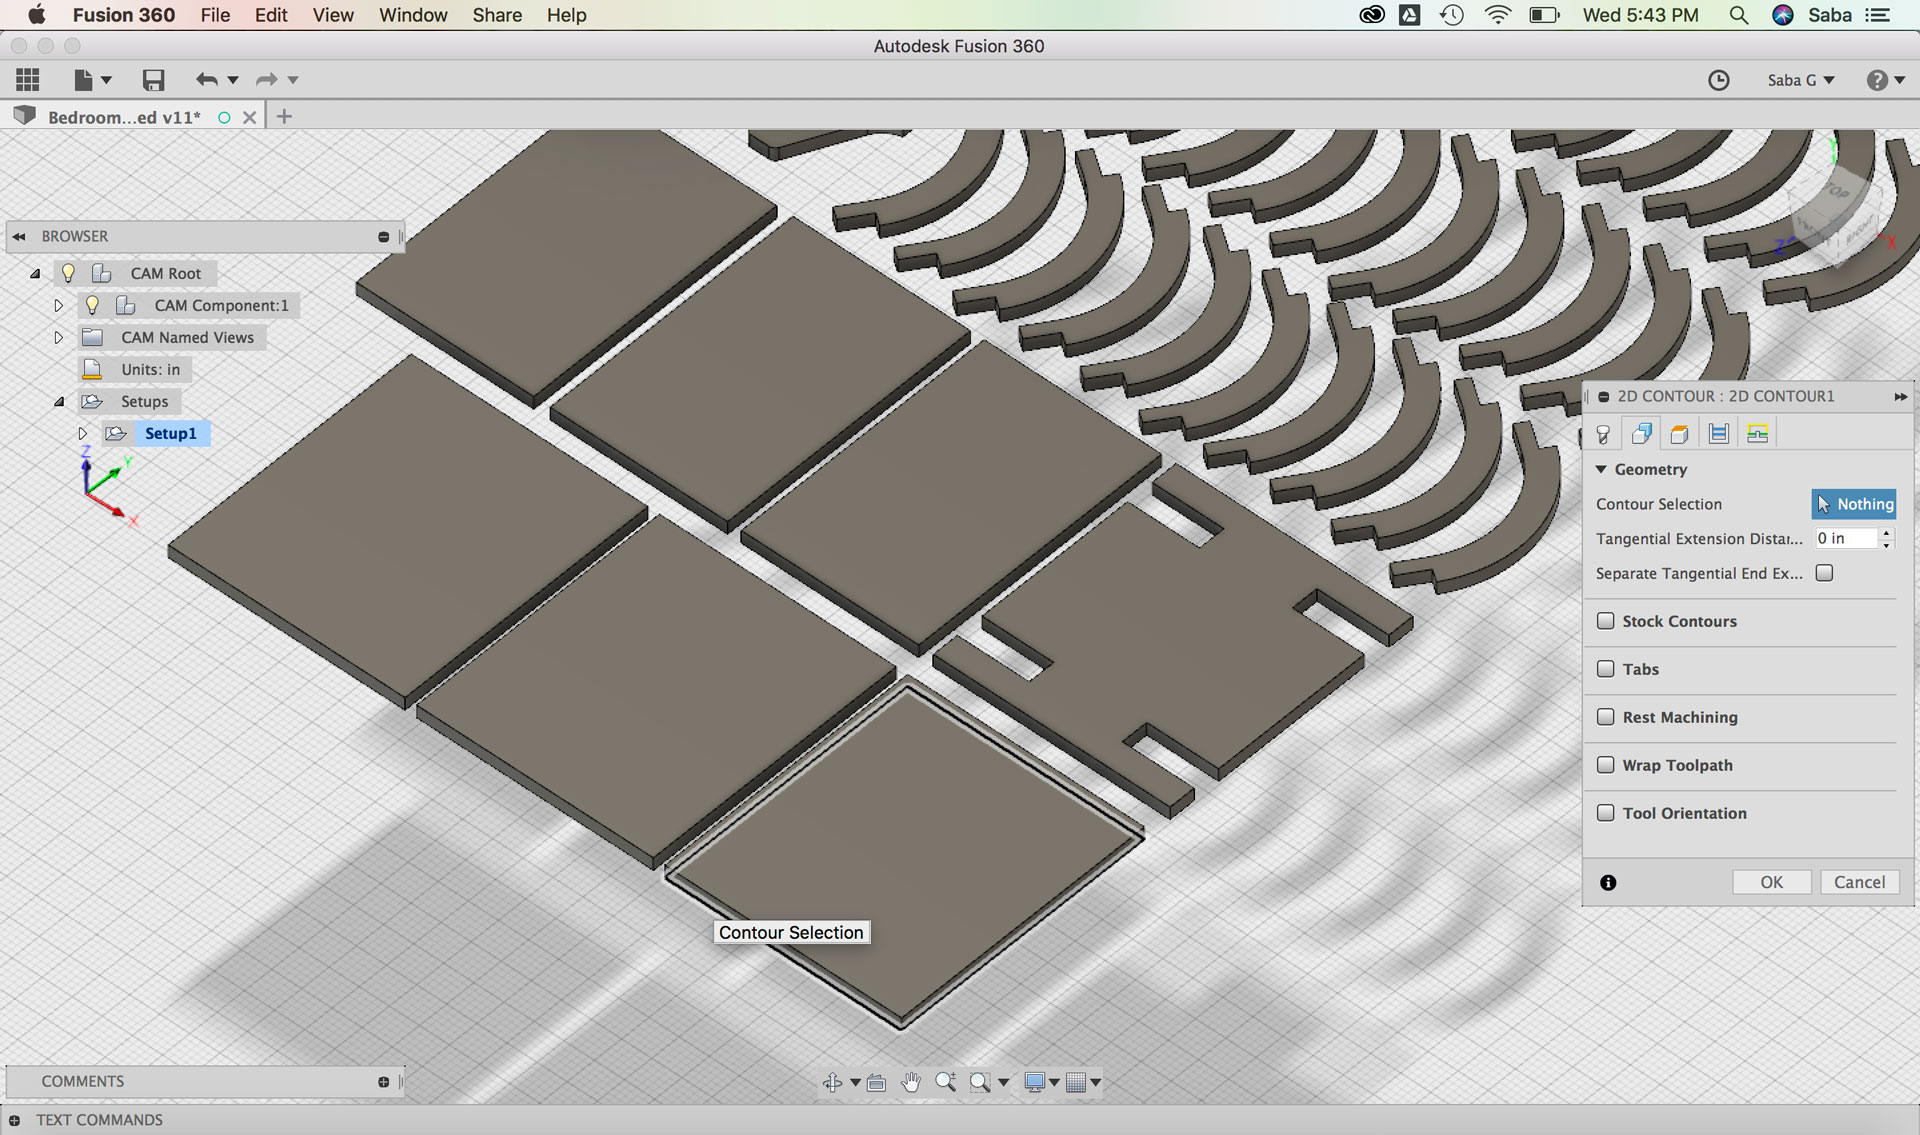The width and height of the screenshot is (1920, 1135).
Task: Enable the Stock Contours checkbox
Action: tap(1606, 621)
